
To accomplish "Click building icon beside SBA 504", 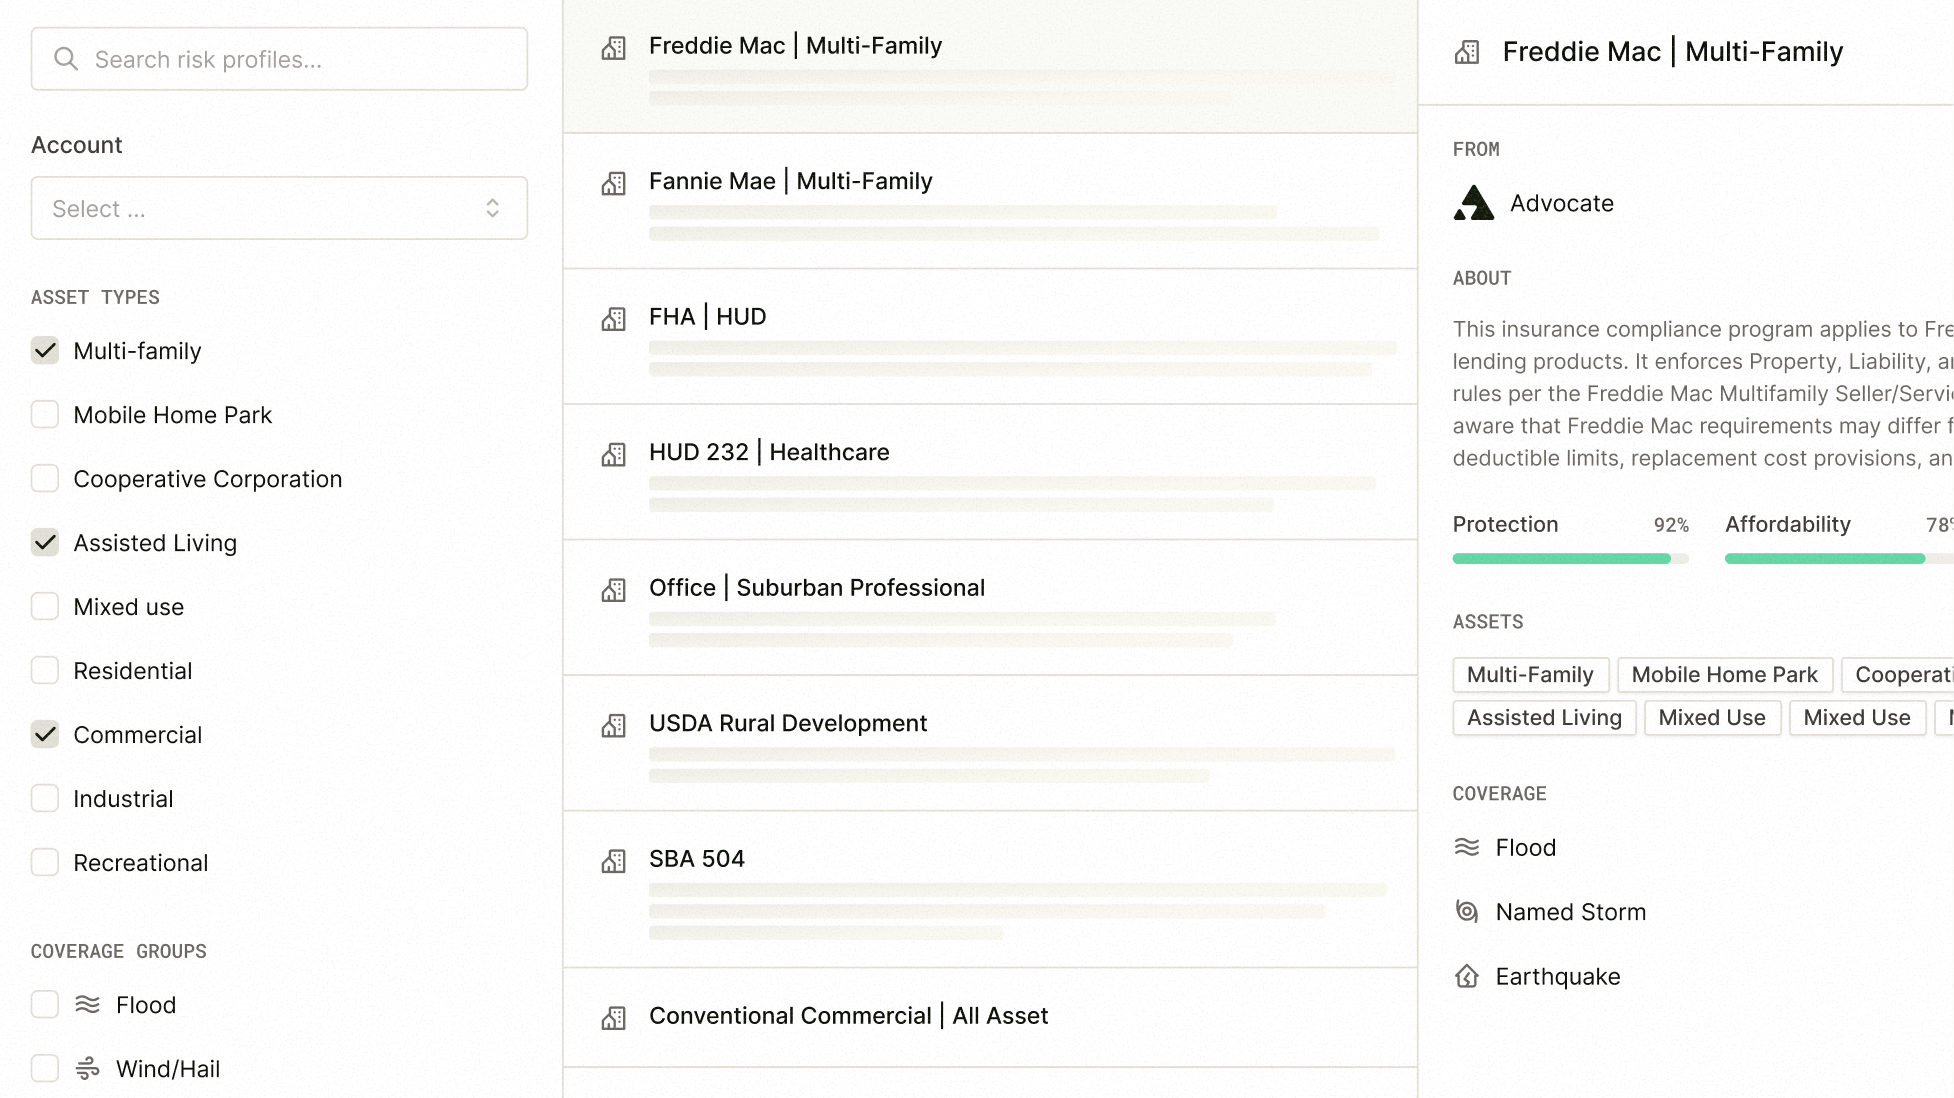I will [x=613, y=860].
